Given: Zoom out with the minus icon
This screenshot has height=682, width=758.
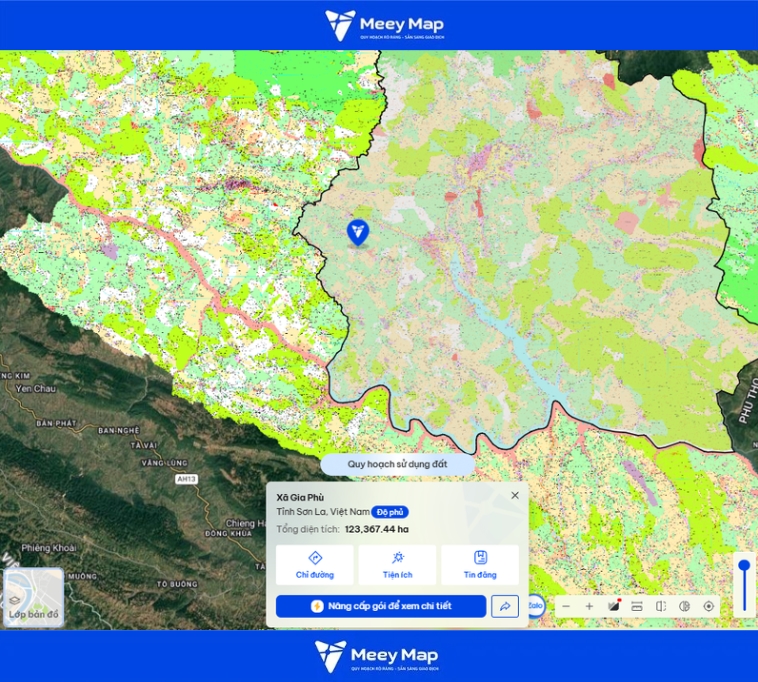Looking at the screenshot, I should click(566, 606).
